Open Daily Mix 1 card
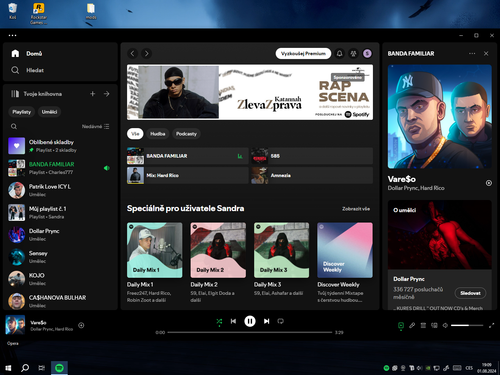 pyautogui.click(x=155, y=262)
